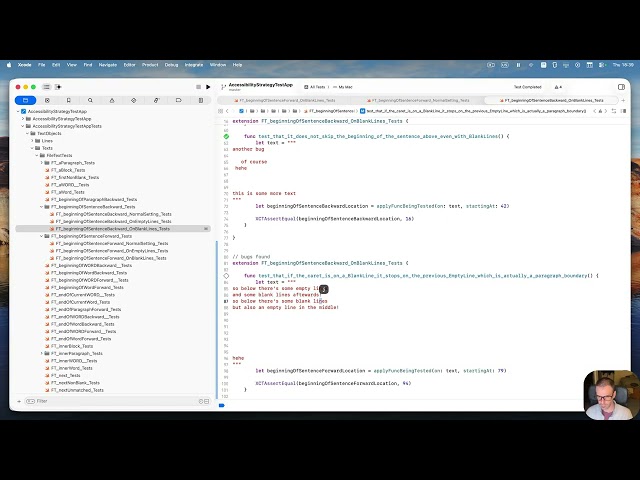Click the green passed test diamond
The width and height of the screenshot is (640, 480).
(x=227, y=135)
